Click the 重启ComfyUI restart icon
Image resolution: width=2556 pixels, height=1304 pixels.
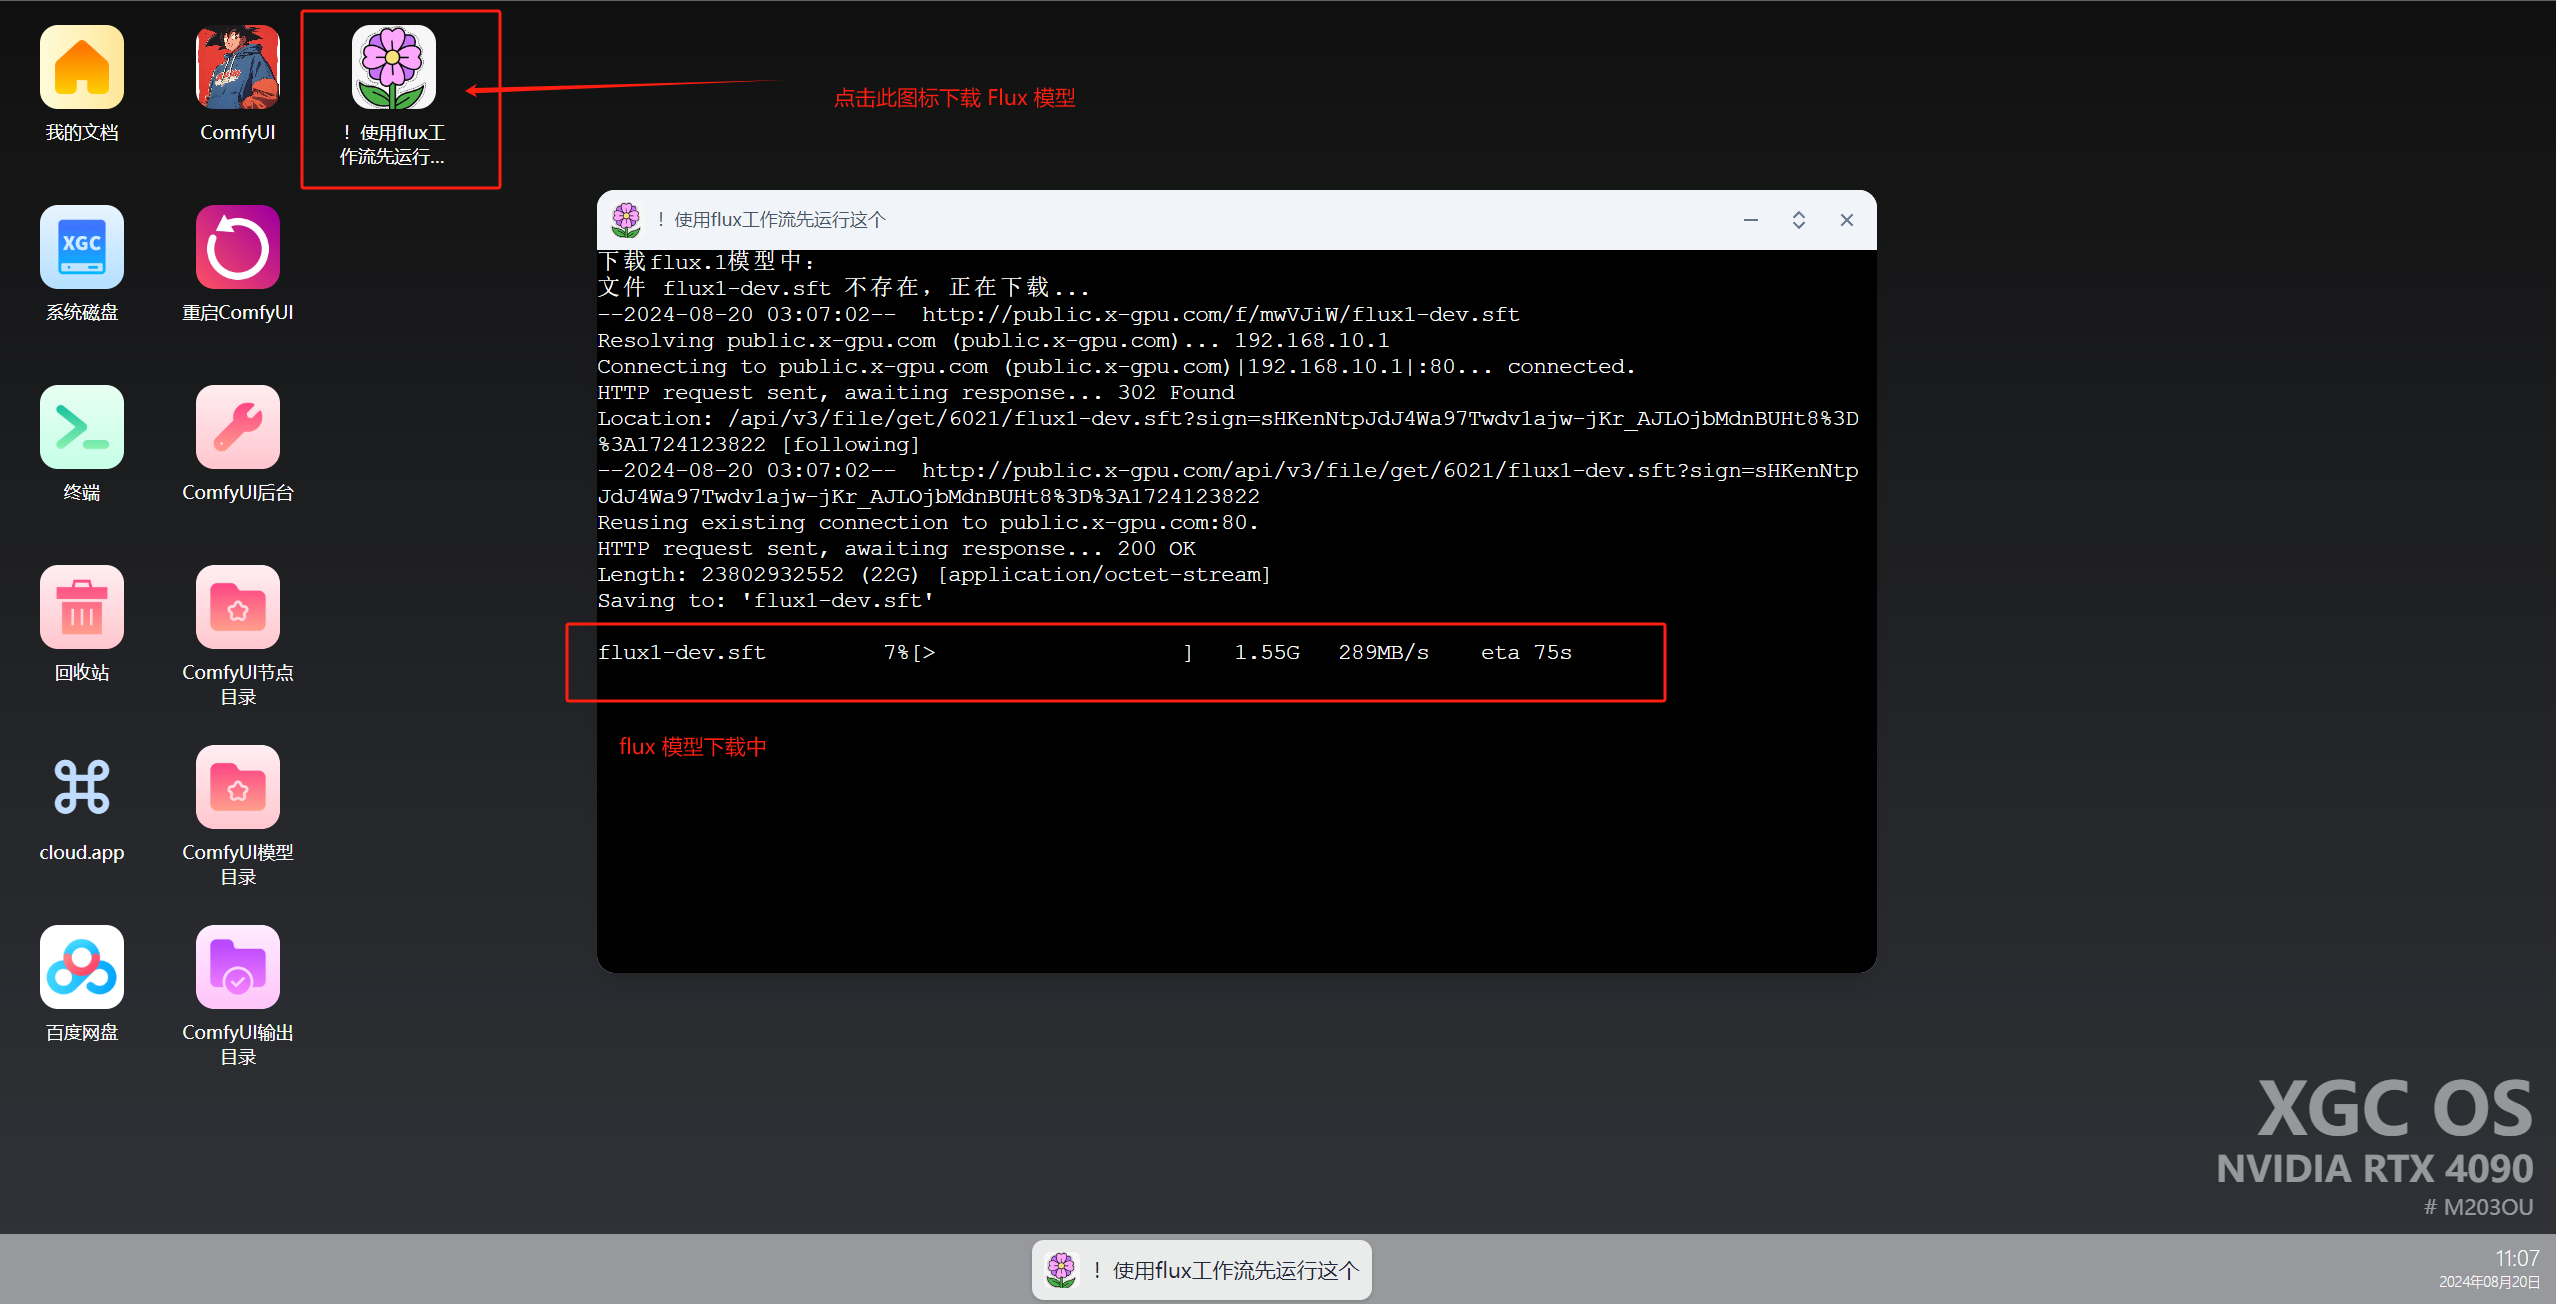click(238, 247)
